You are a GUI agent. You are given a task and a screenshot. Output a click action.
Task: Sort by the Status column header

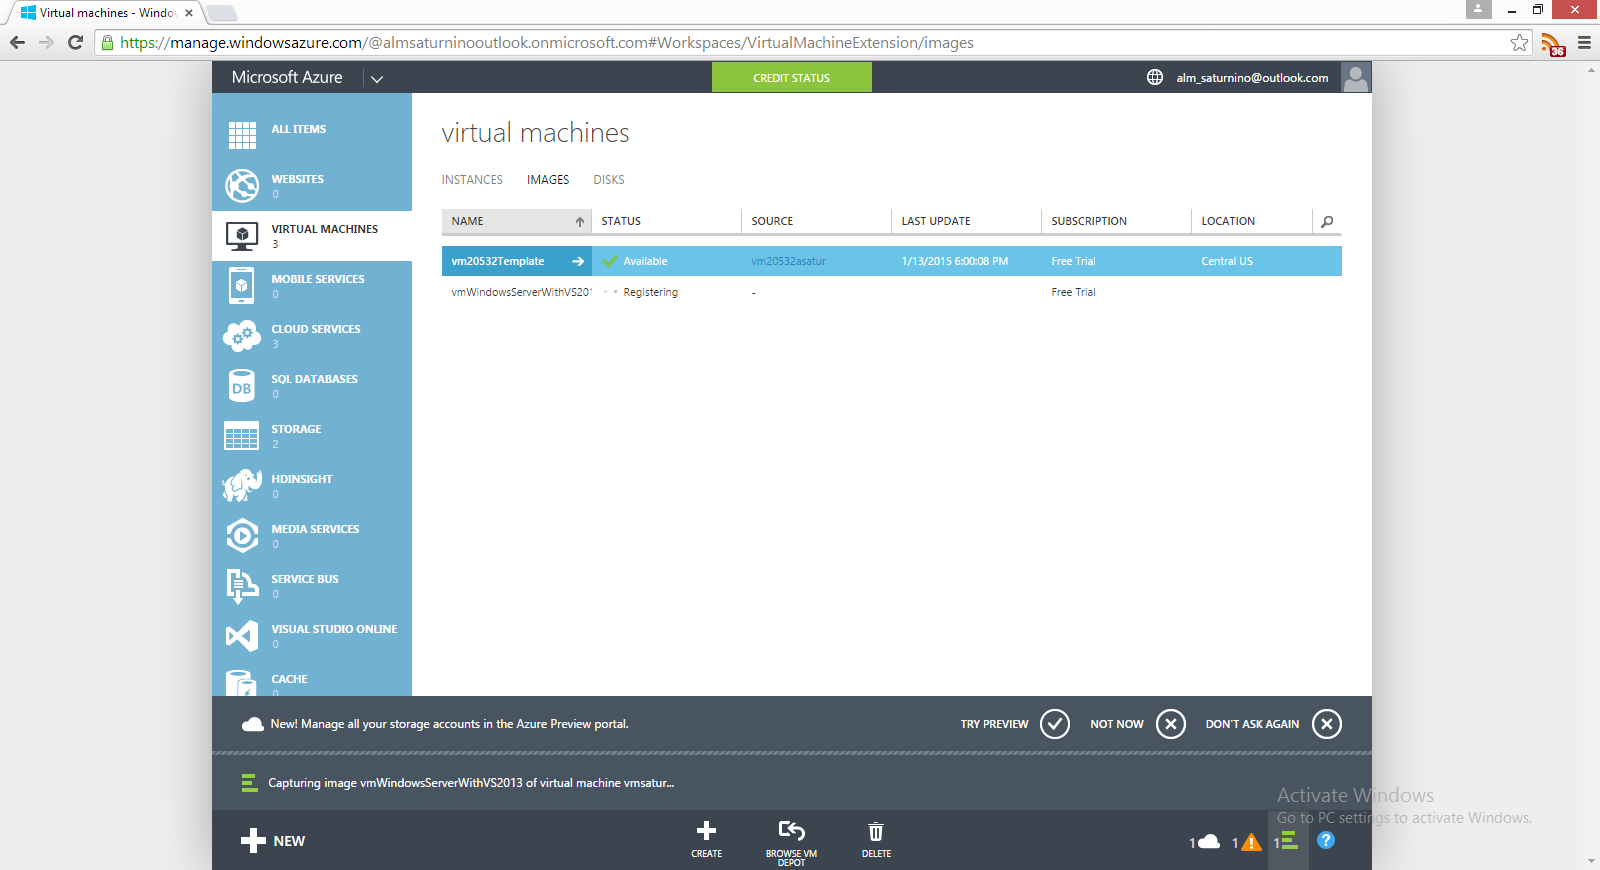pos(667,221)
